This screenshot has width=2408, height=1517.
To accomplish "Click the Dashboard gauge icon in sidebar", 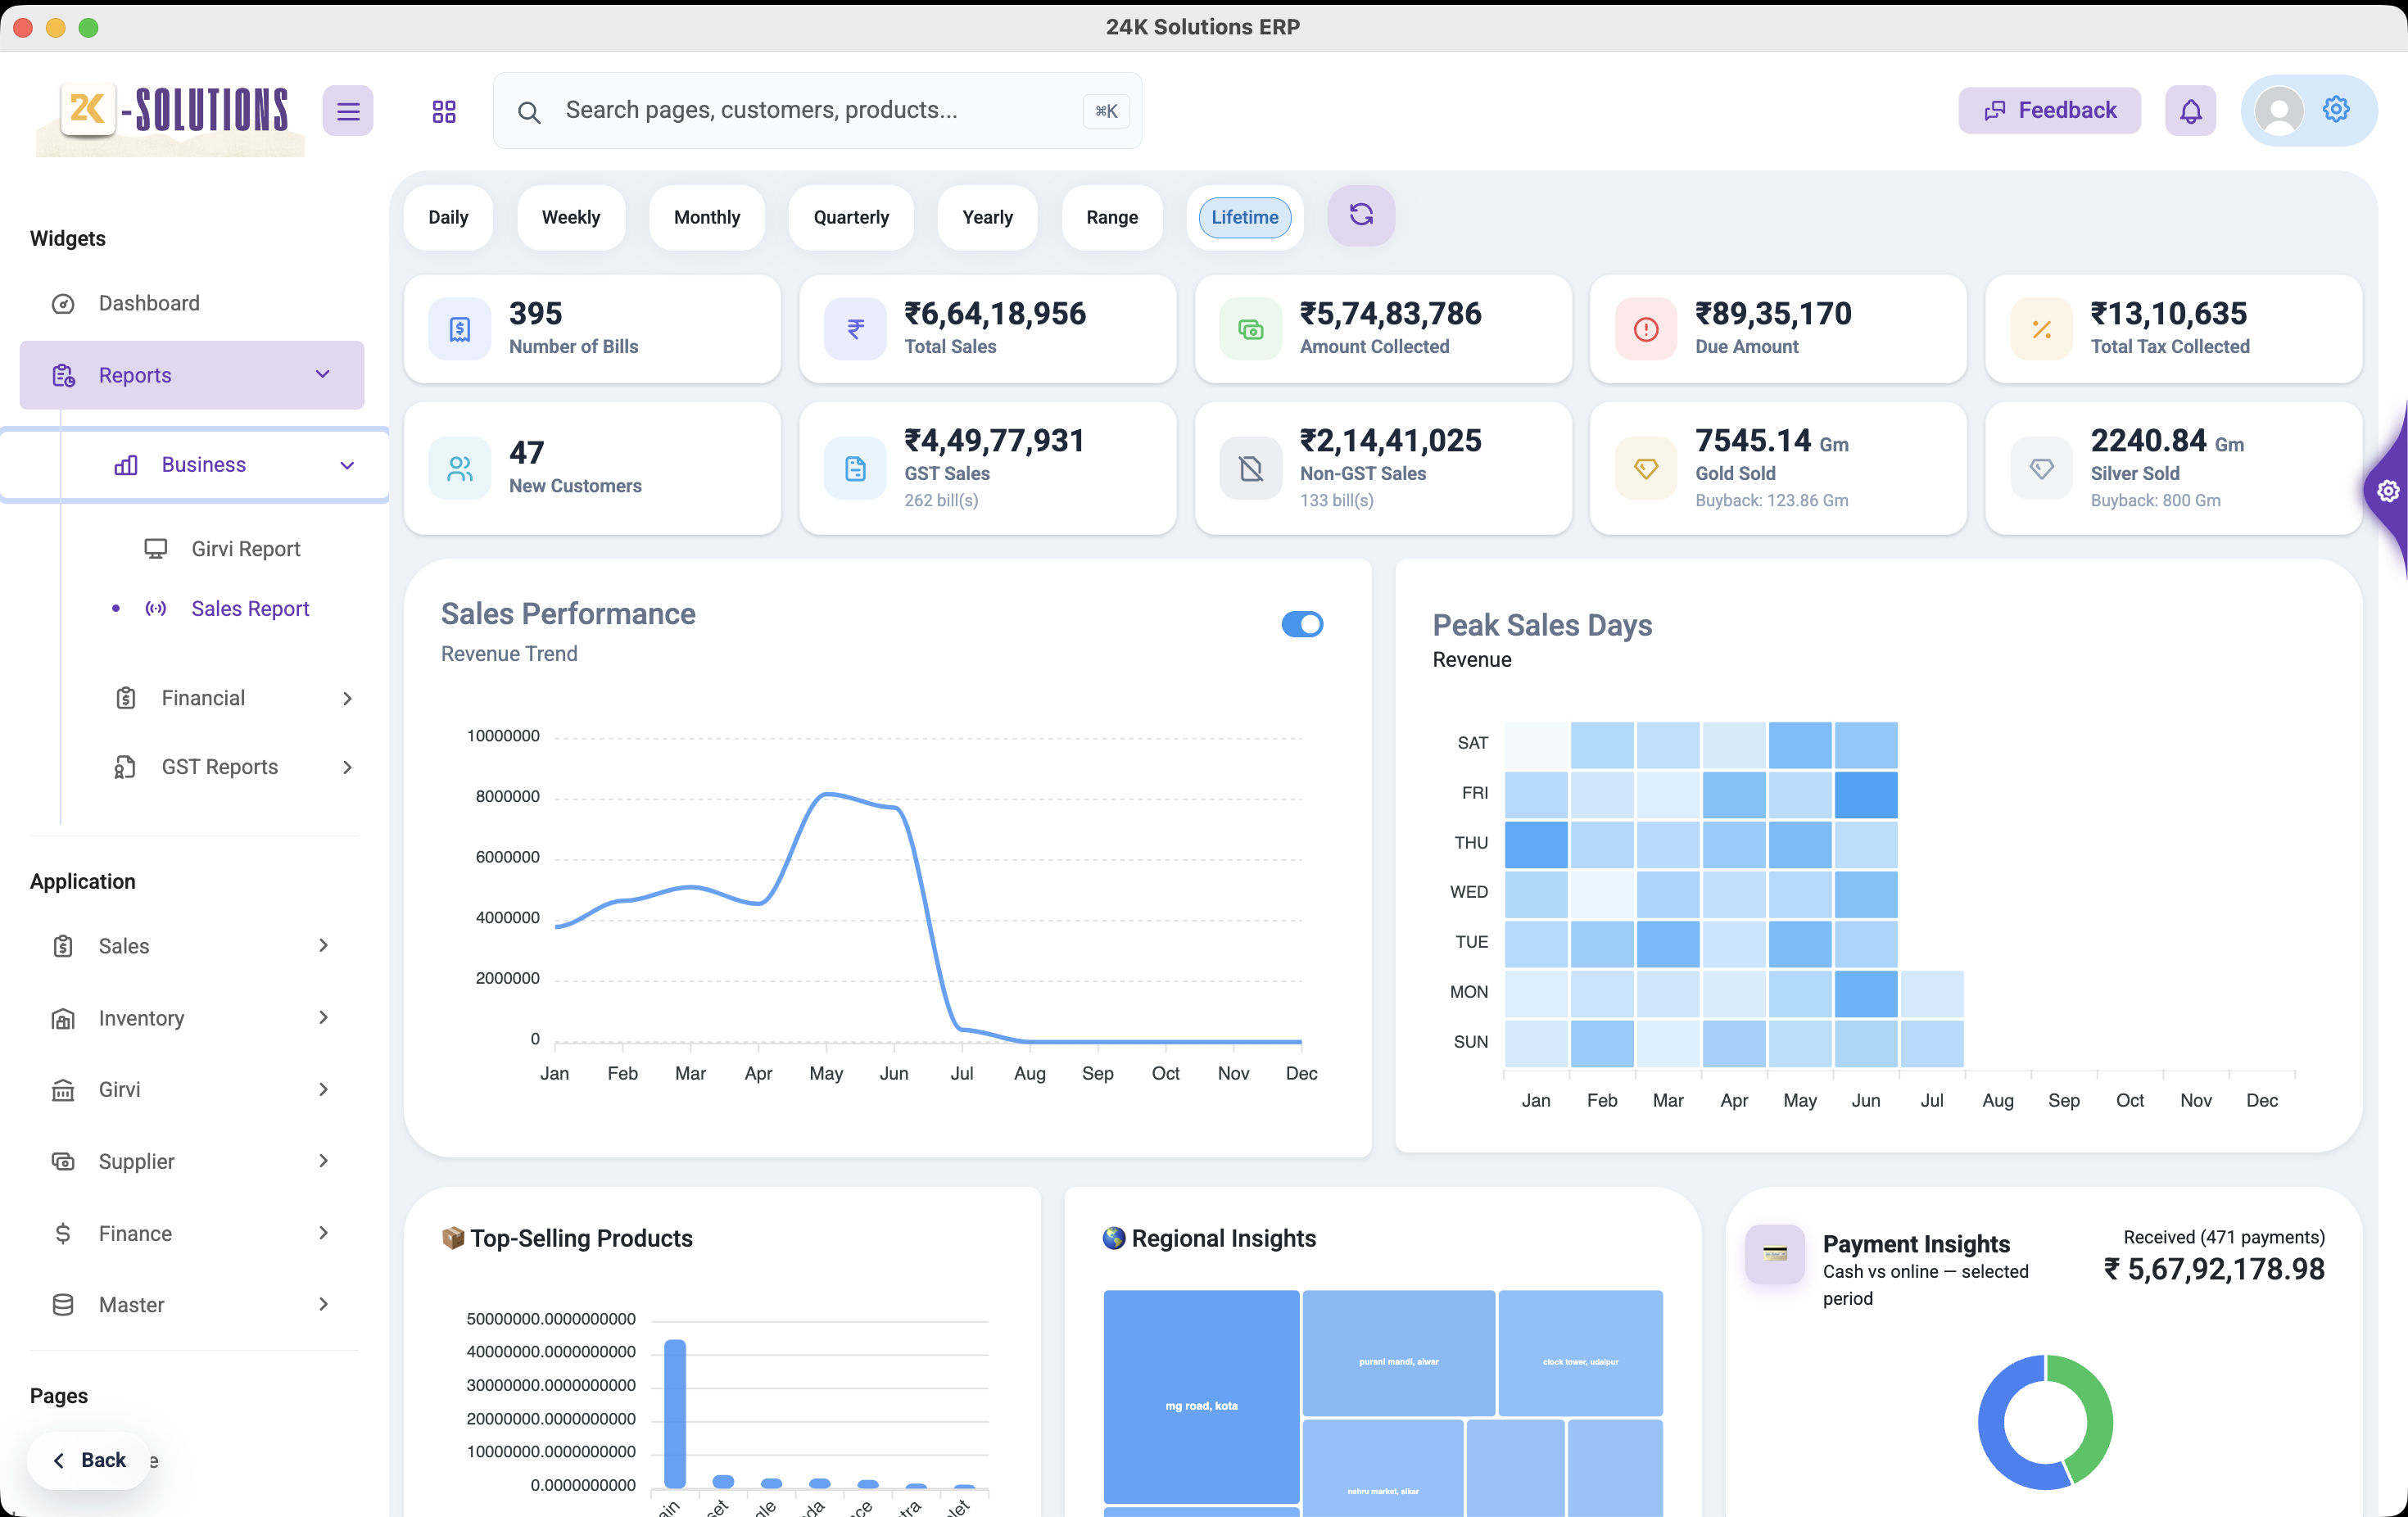I will pyautogui.click(x=63, y=304).
